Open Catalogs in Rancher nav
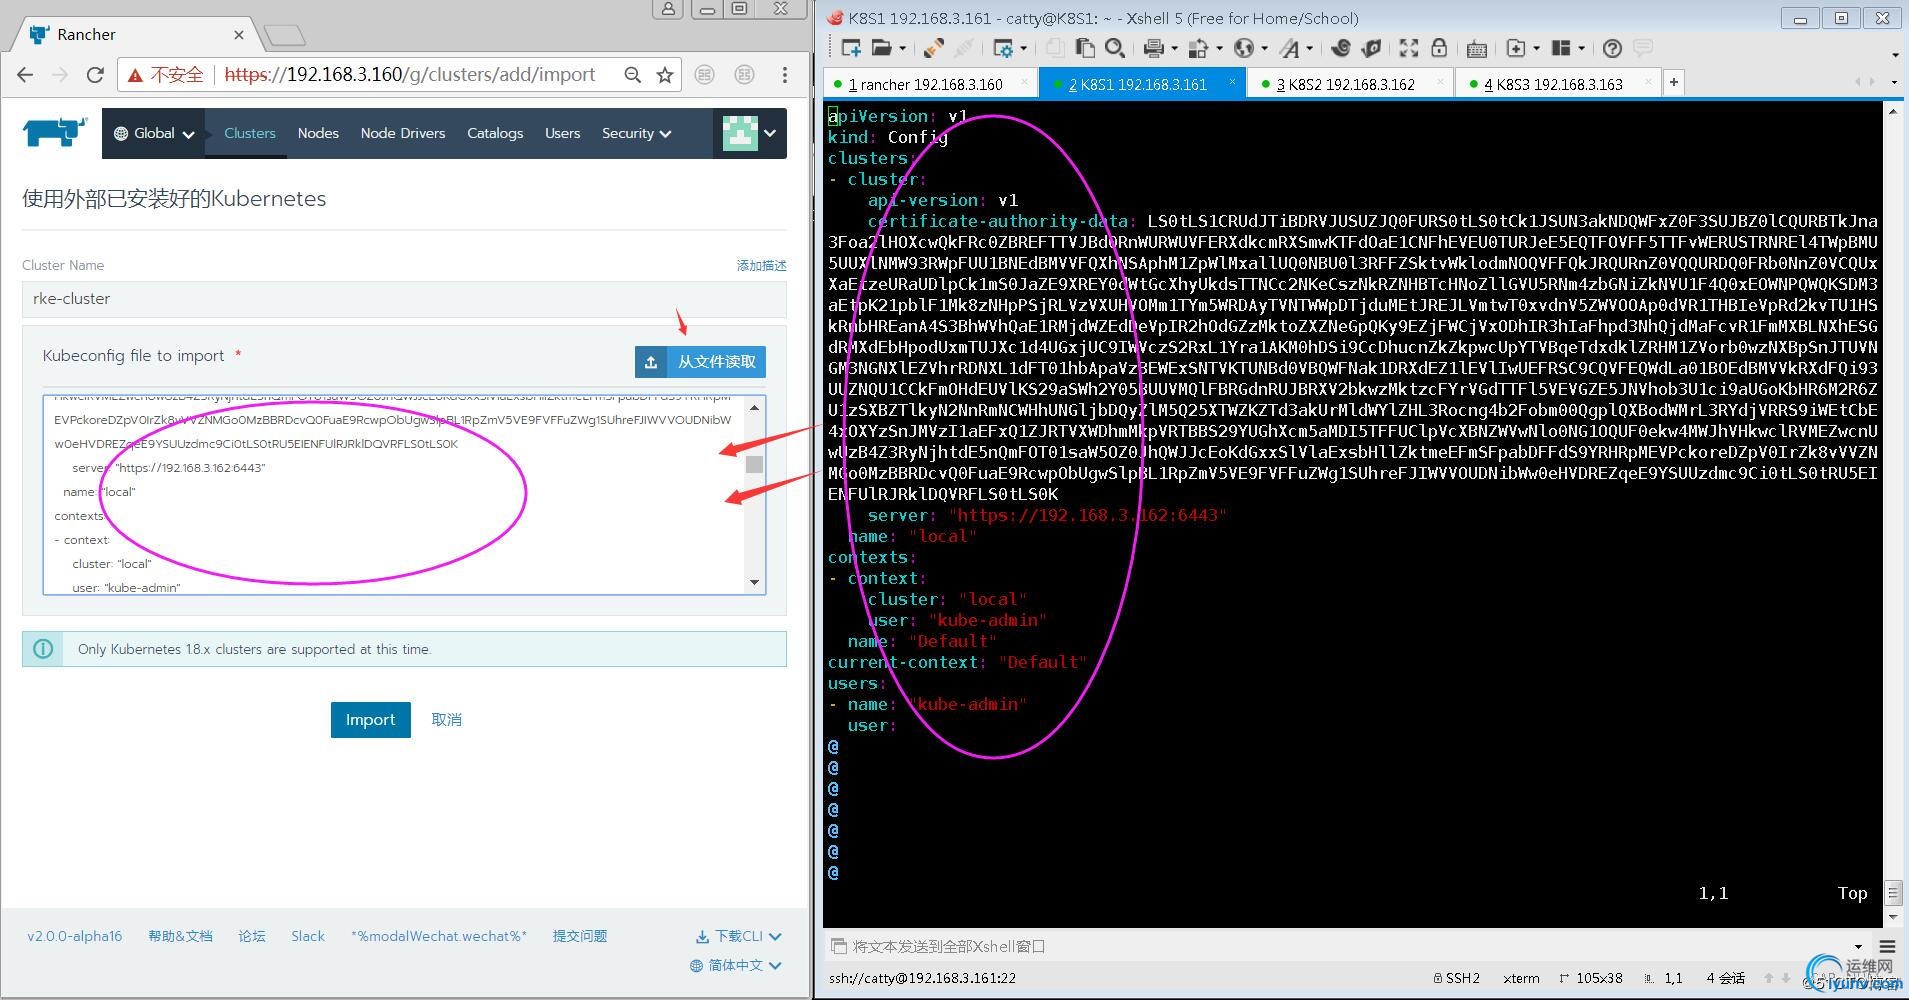 pos(495,133)
